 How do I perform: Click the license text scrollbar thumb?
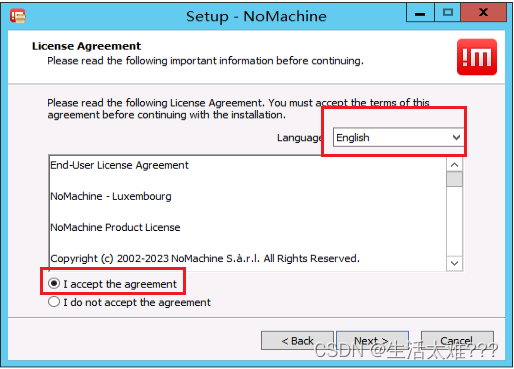(454, 179)
